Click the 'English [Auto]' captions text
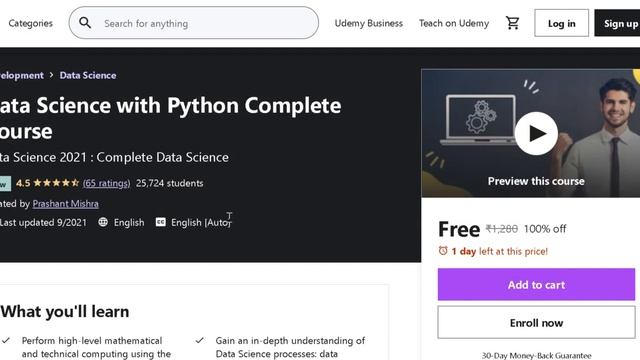The height and width of the screenshot is (360, 640). tap(201, 222)
